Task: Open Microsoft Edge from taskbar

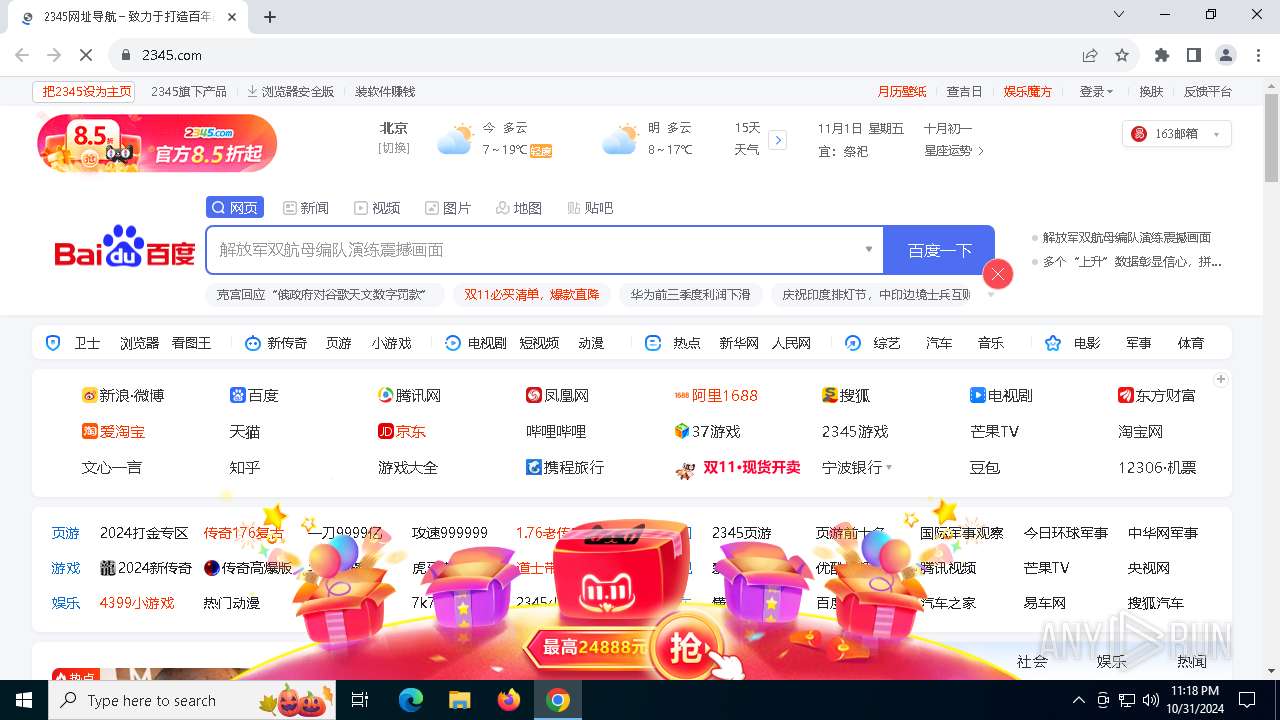Action: tap(411, 700)
